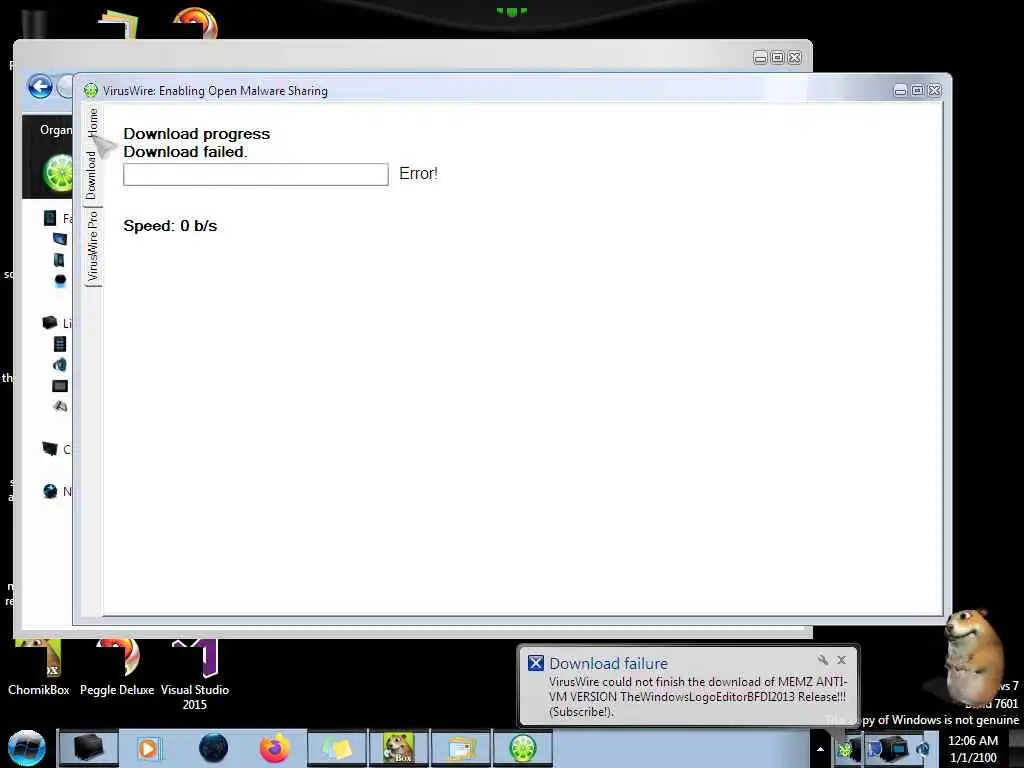1024x768 pixels.
Task: Open the clock showing 12:06 AM
Action: tap(973, 749)
